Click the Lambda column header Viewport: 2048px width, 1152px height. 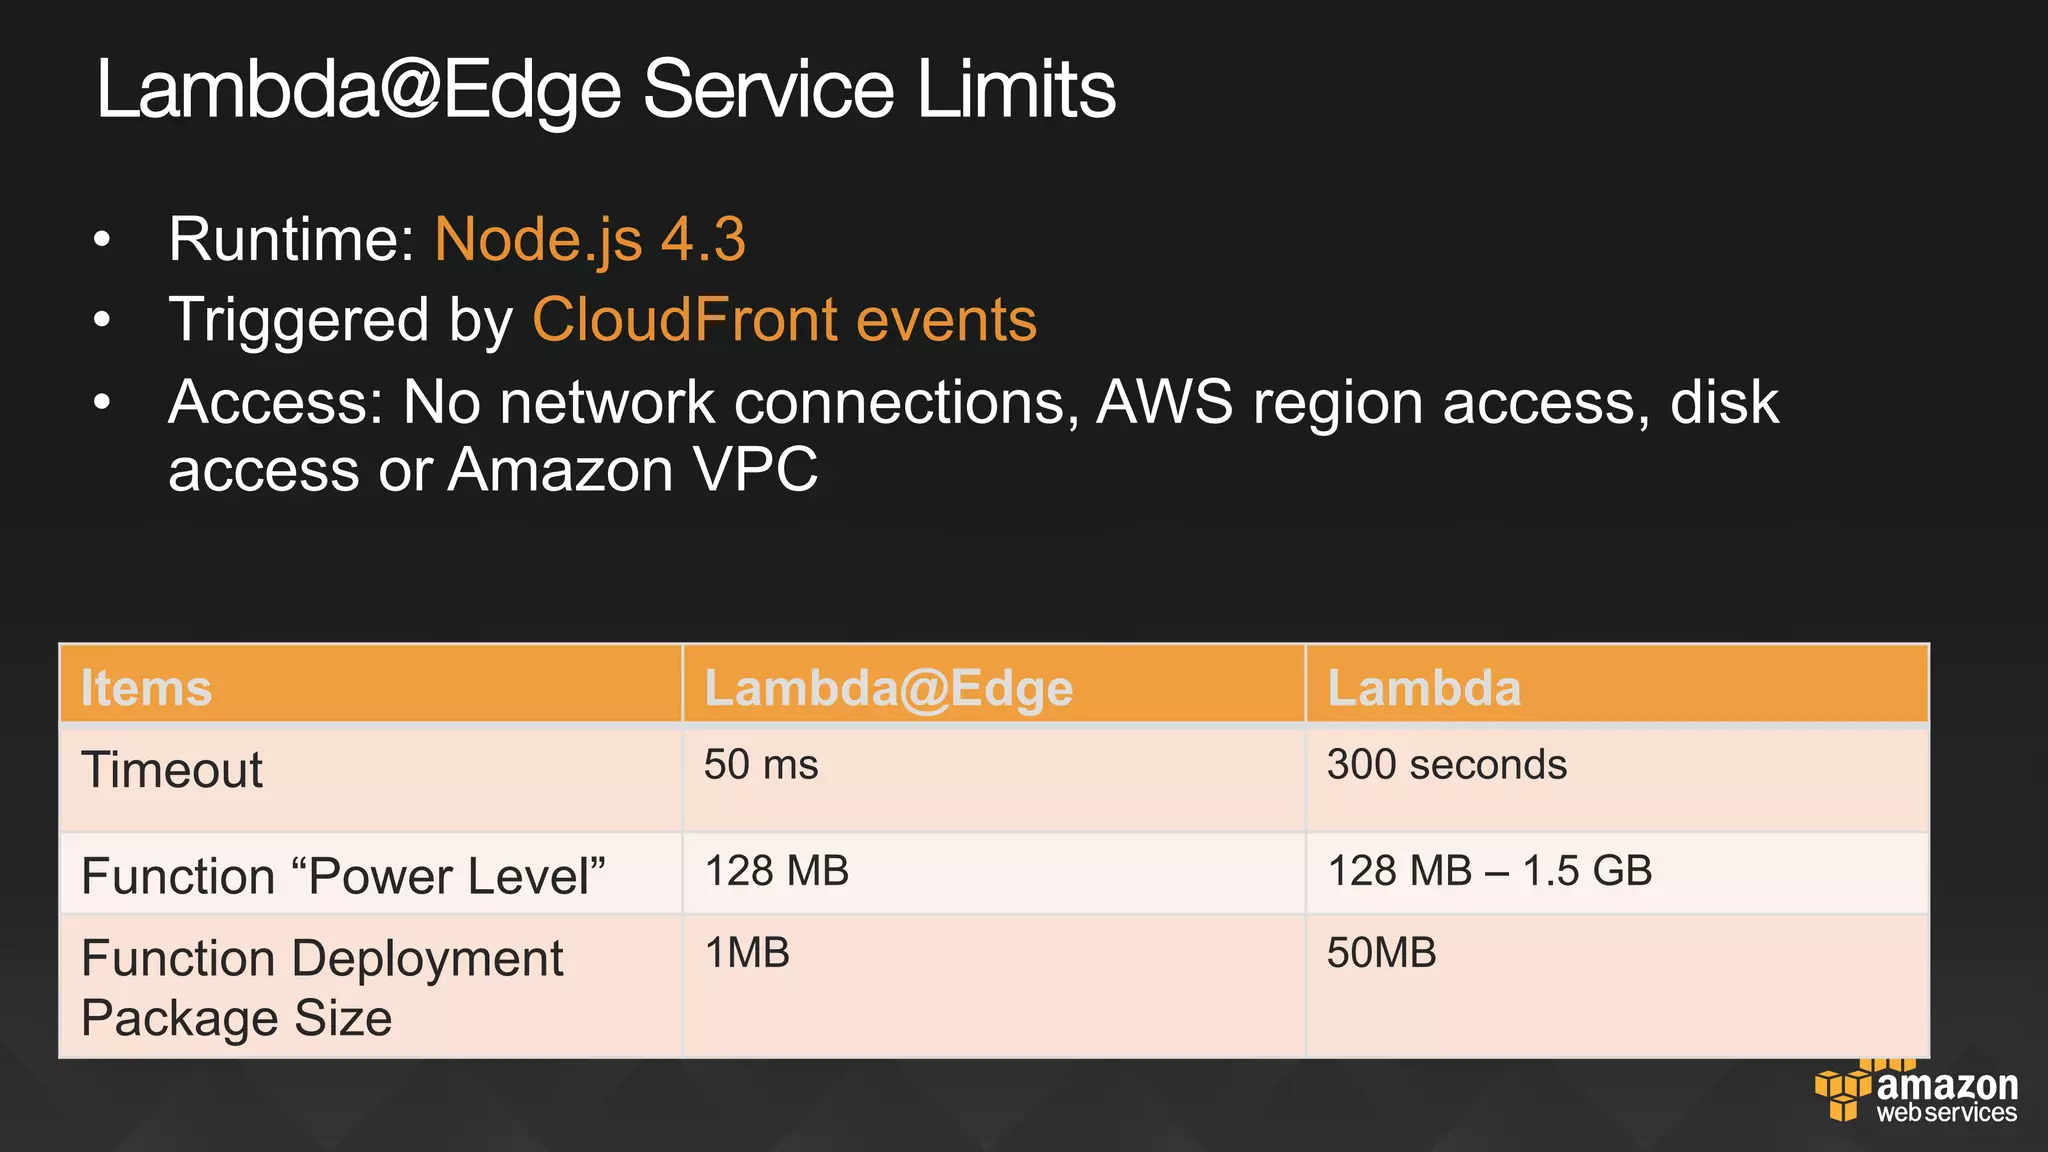click(x=1423, y=688)
